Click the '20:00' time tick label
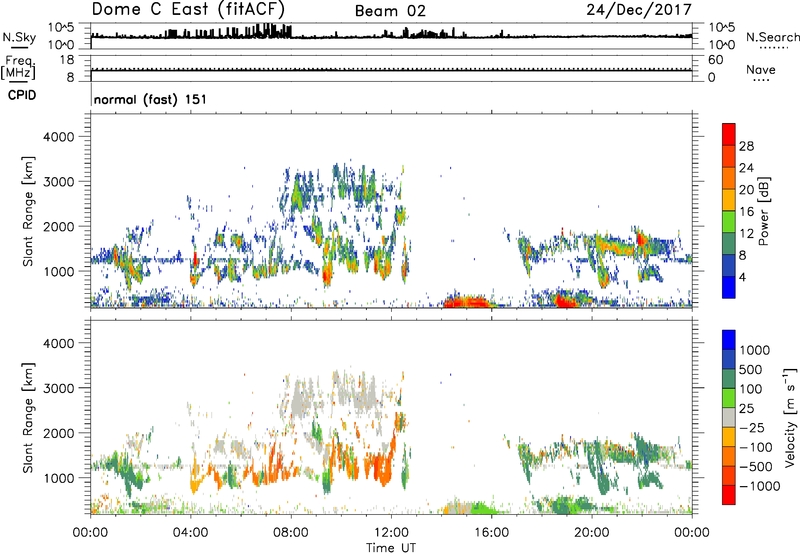The height and width of the screenshot is (554, 800). tap(591, 533)
